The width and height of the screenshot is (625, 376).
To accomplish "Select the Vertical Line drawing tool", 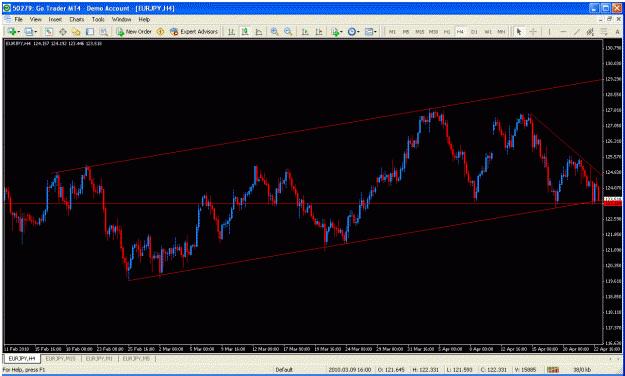I will [549, 31].
